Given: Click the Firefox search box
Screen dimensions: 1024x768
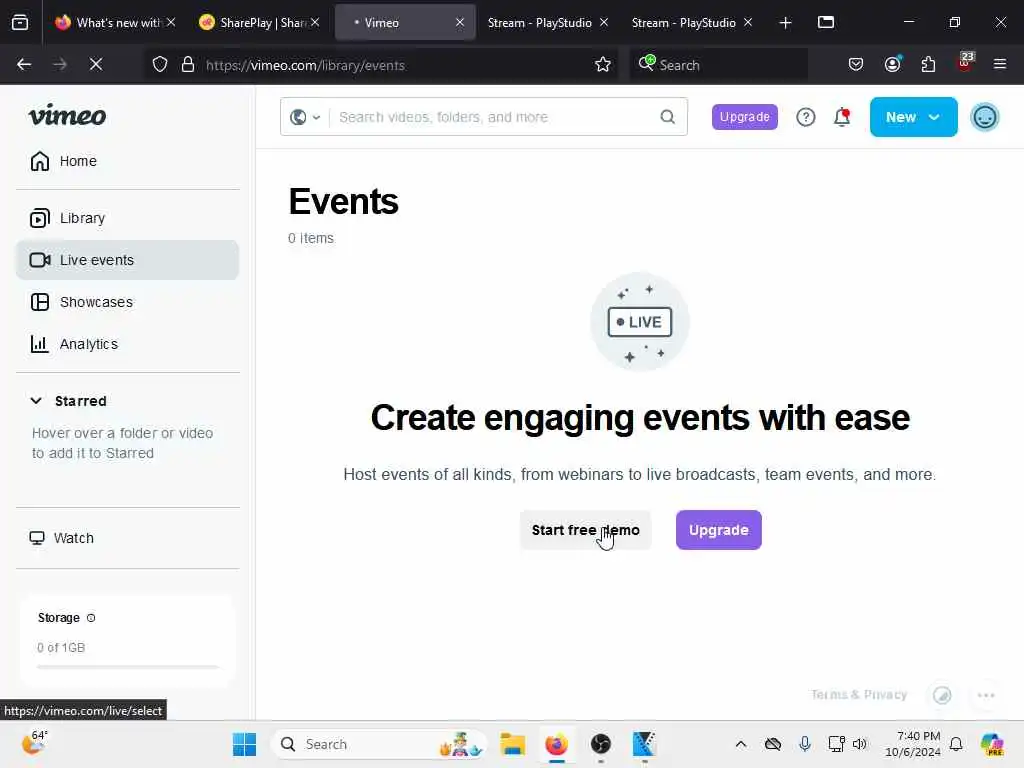Looking at the screenshot, I should tap(718, 65).
